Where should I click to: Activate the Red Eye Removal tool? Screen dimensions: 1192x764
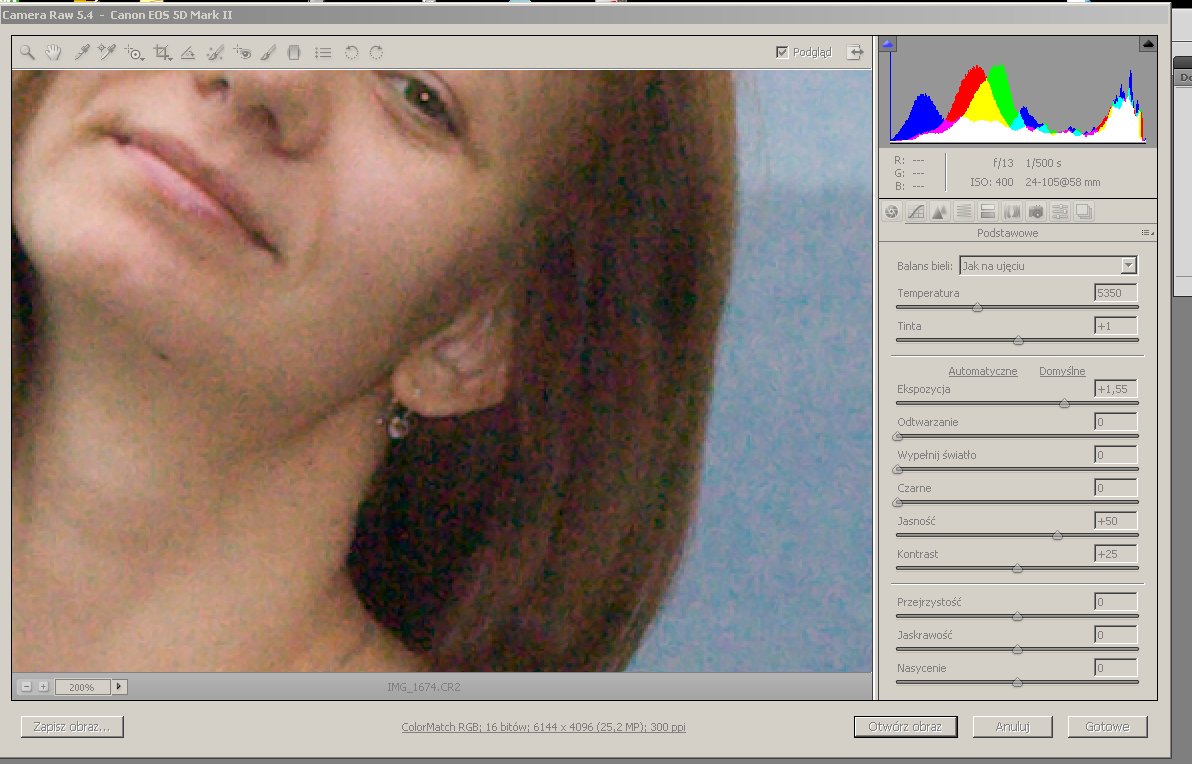coord(241,53)
